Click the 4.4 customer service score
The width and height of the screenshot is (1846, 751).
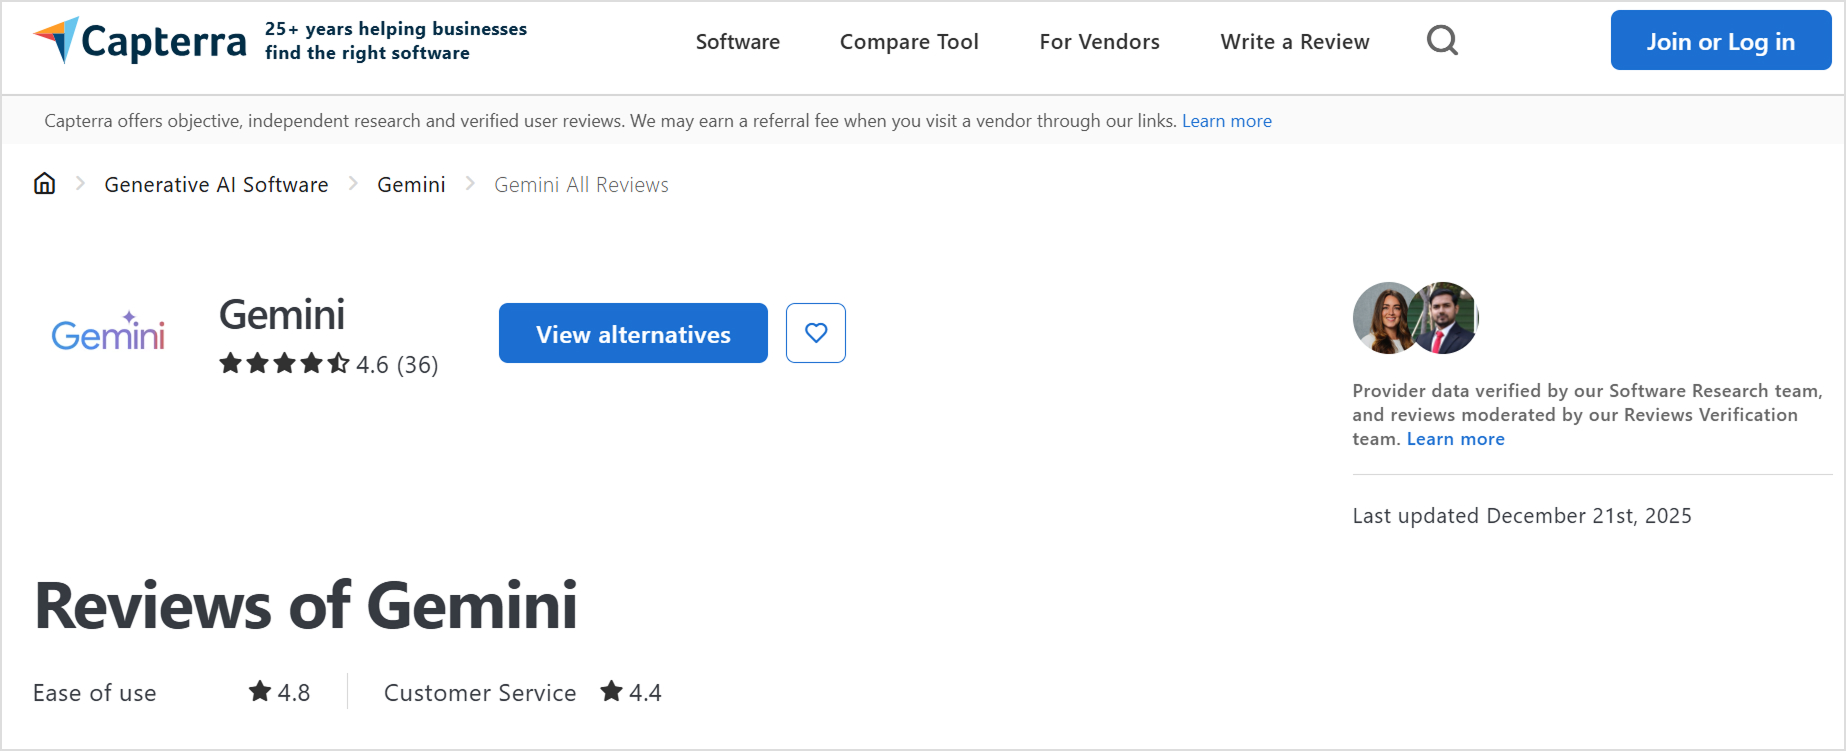pyautogui.click(x=645, y=693)
